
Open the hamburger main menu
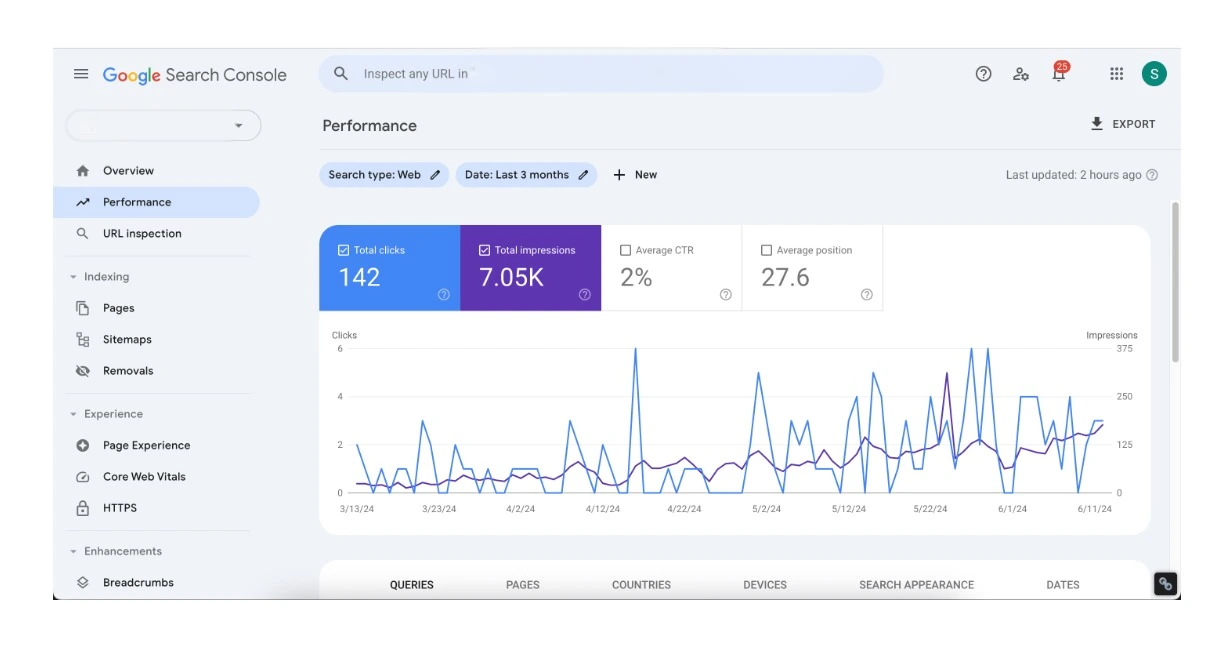(81, 75)
